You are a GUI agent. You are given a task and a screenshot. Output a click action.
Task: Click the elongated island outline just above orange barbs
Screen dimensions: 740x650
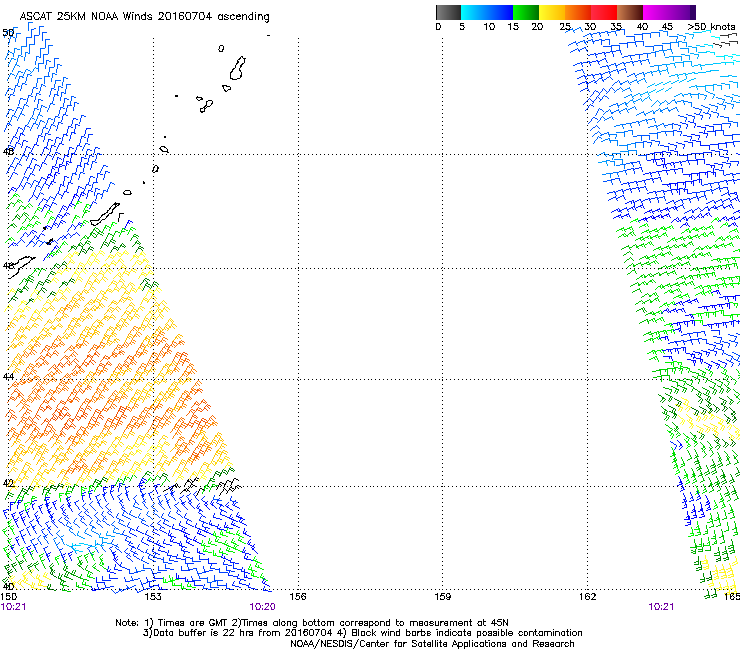[105, 214]
